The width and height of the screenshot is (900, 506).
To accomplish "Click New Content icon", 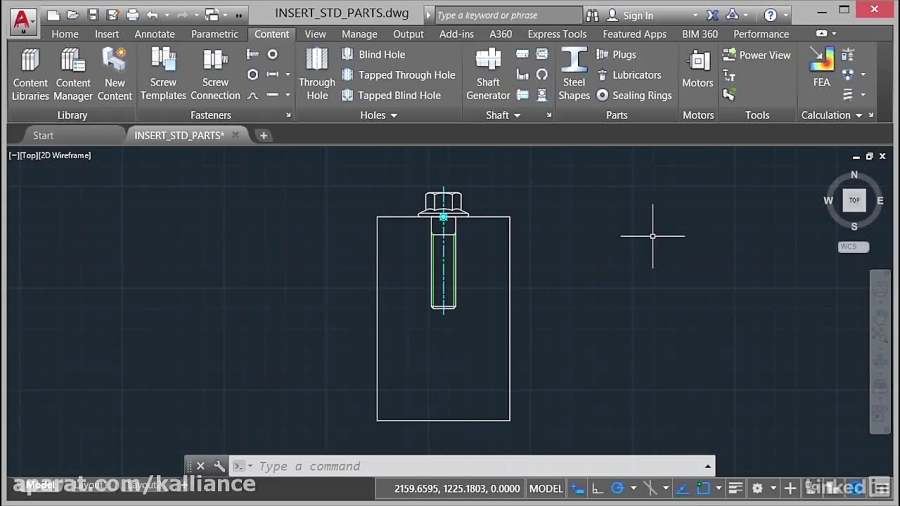I will coord(114,75).
